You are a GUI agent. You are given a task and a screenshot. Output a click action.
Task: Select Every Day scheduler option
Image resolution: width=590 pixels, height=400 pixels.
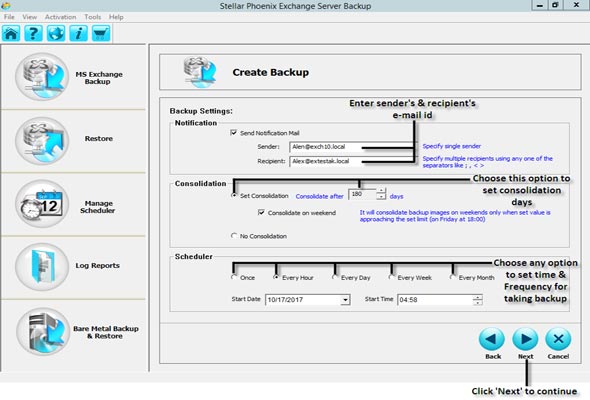click(335, 277)
